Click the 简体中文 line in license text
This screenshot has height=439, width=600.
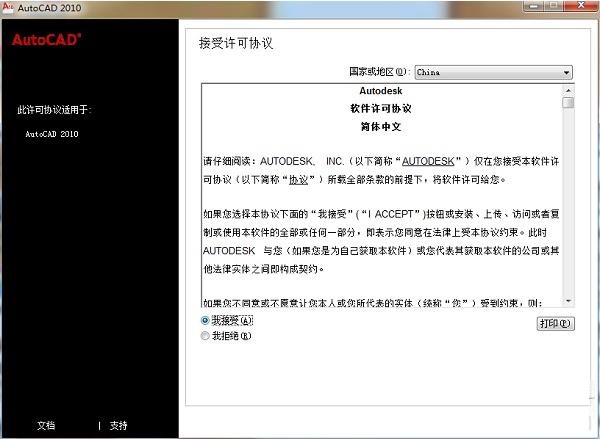point(381,127)
